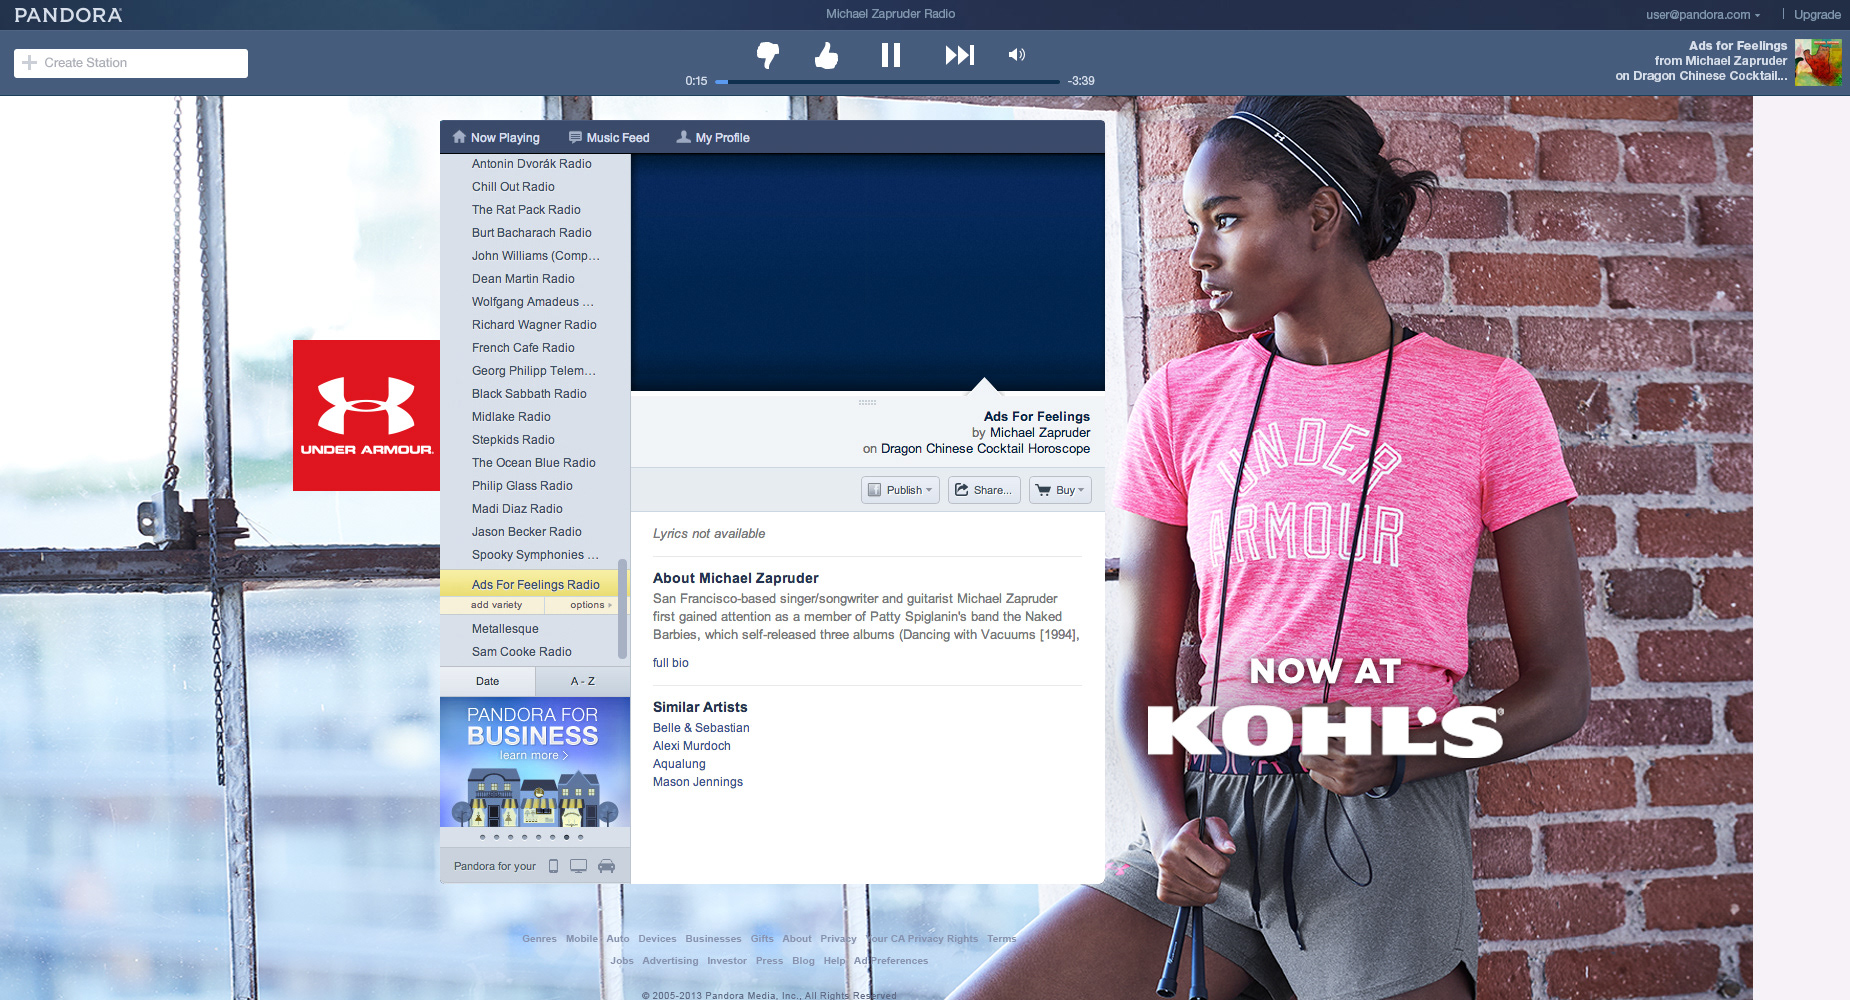This screenshot has height=1000, width=1850.
Task: Expand the station options menu
Action: (x=590, y=605)
